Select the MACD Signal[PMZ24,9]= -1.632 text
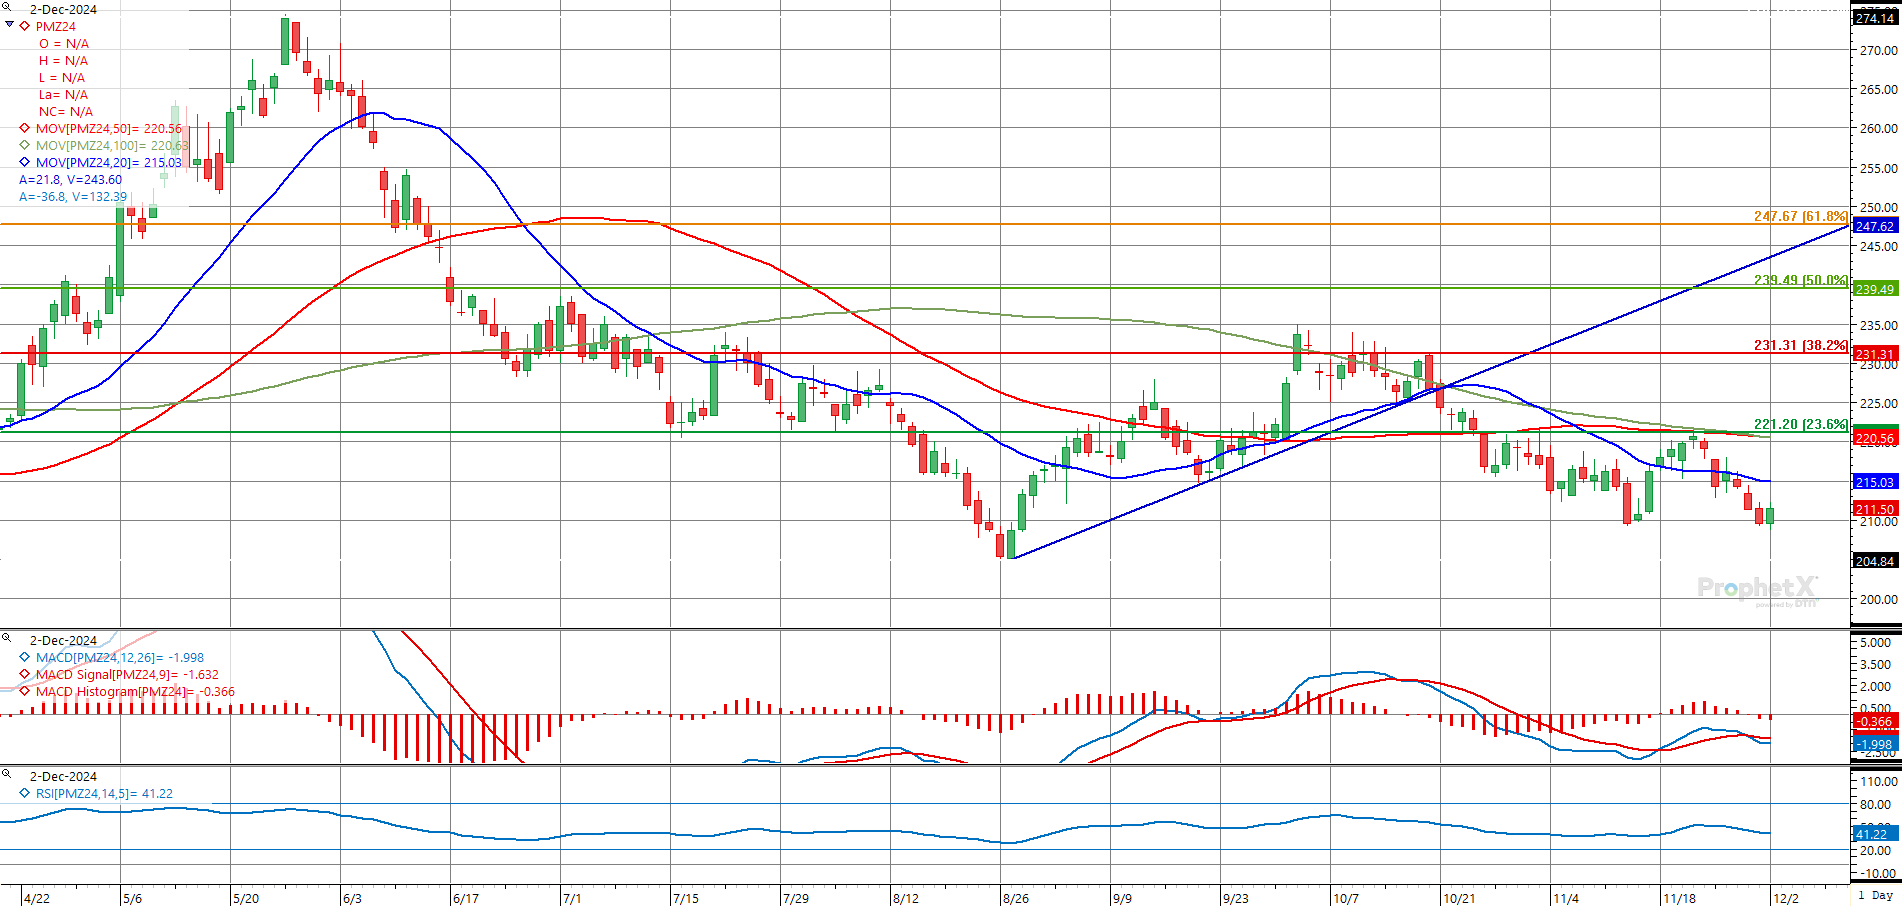 point(127,675)
